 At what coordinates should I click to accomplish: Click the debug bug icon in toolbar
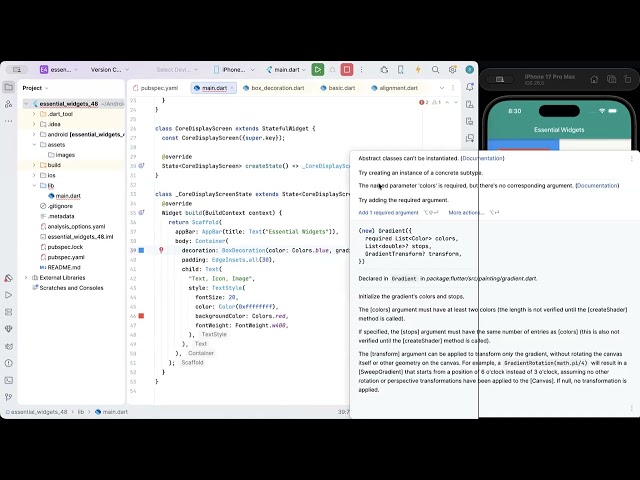click(384, 70)
